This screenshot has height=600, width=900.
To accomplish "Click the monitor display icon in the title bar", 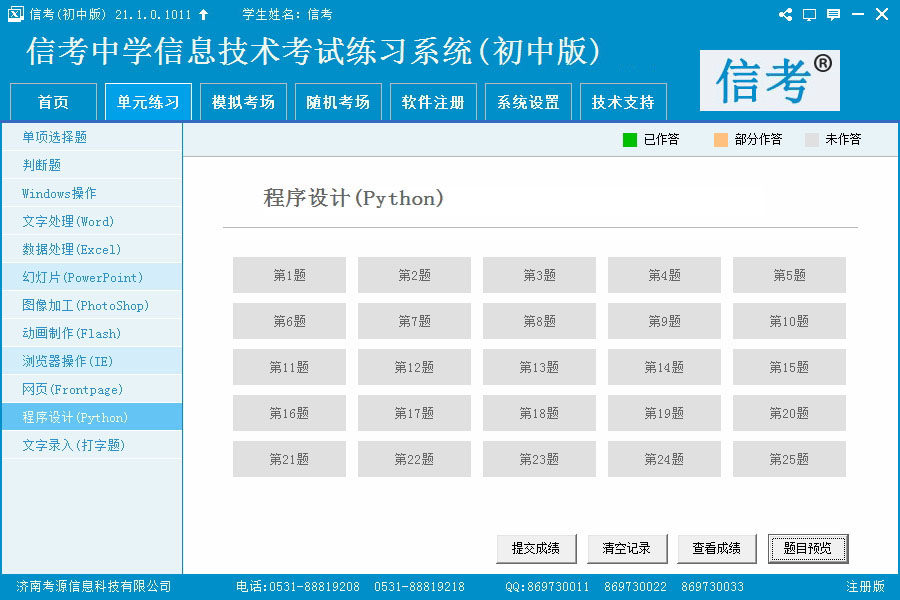I will (x=808, y=14).
